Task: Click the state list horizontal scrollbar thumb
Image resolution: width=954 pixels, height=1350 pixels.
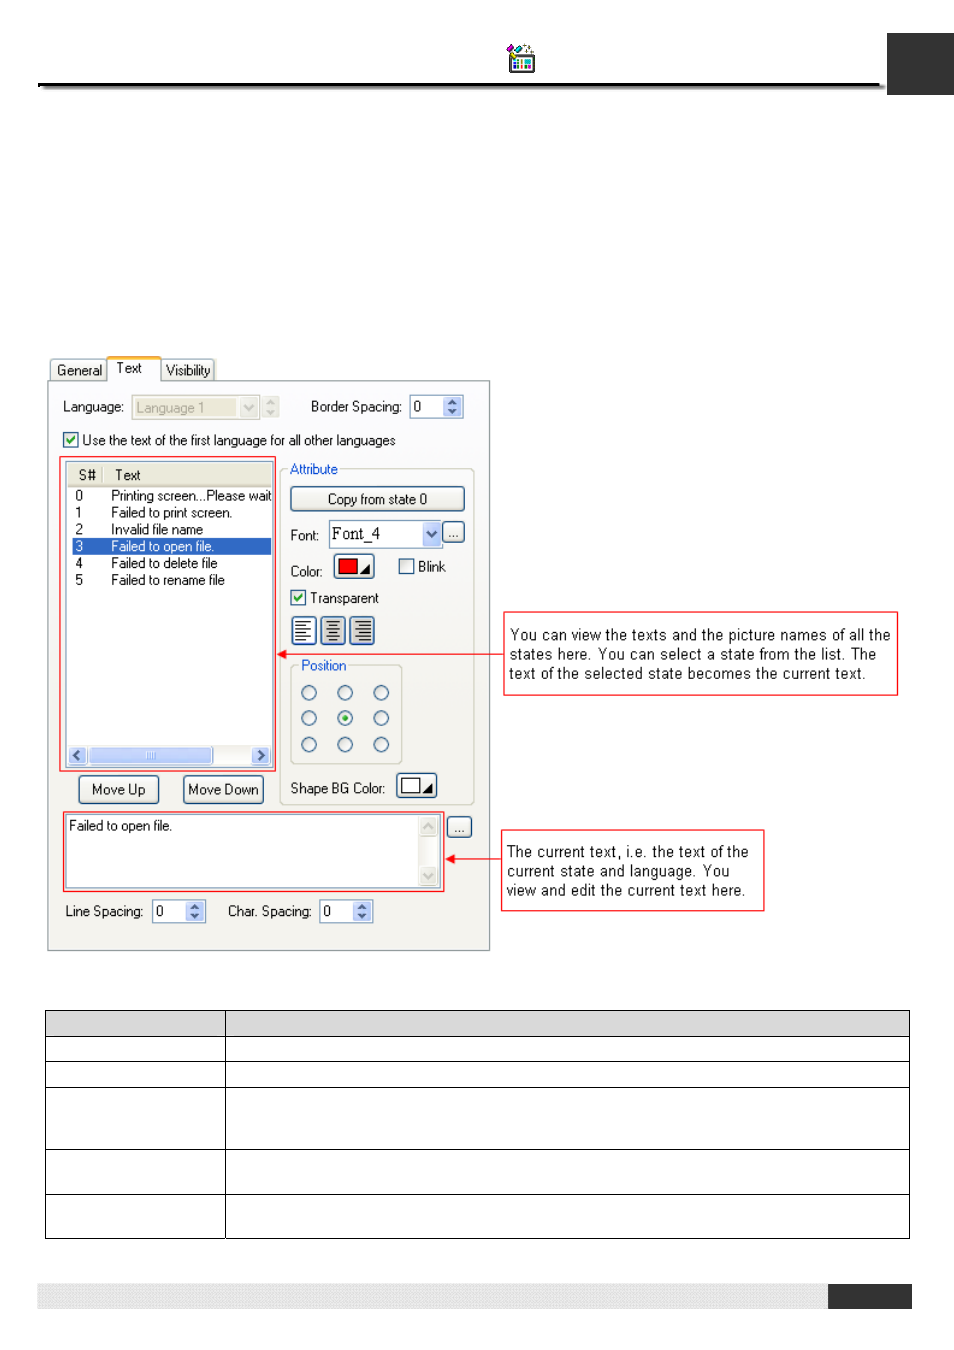Action: pos(151,756)
